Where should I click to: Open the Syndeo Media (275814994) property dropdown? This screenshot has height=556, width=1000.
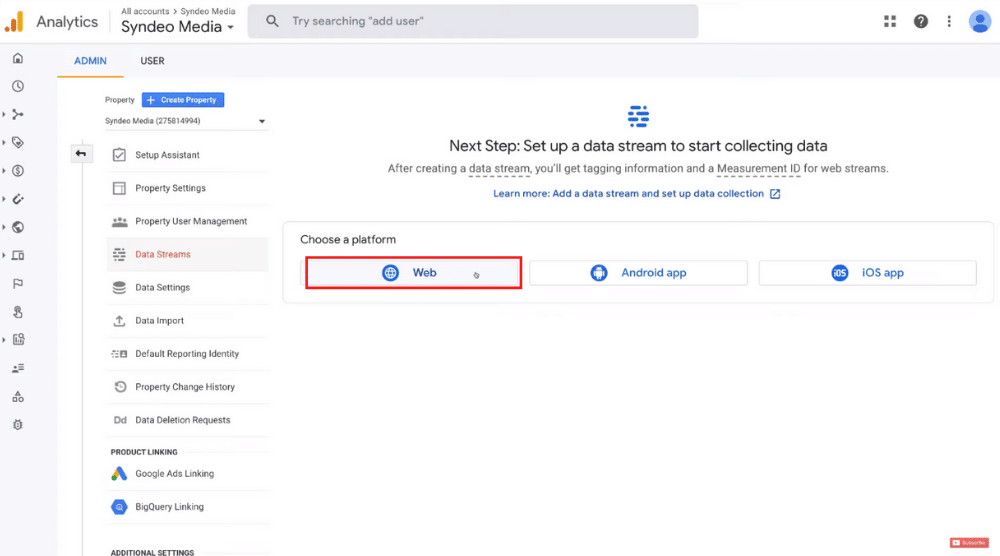click(x=186, y=121)
